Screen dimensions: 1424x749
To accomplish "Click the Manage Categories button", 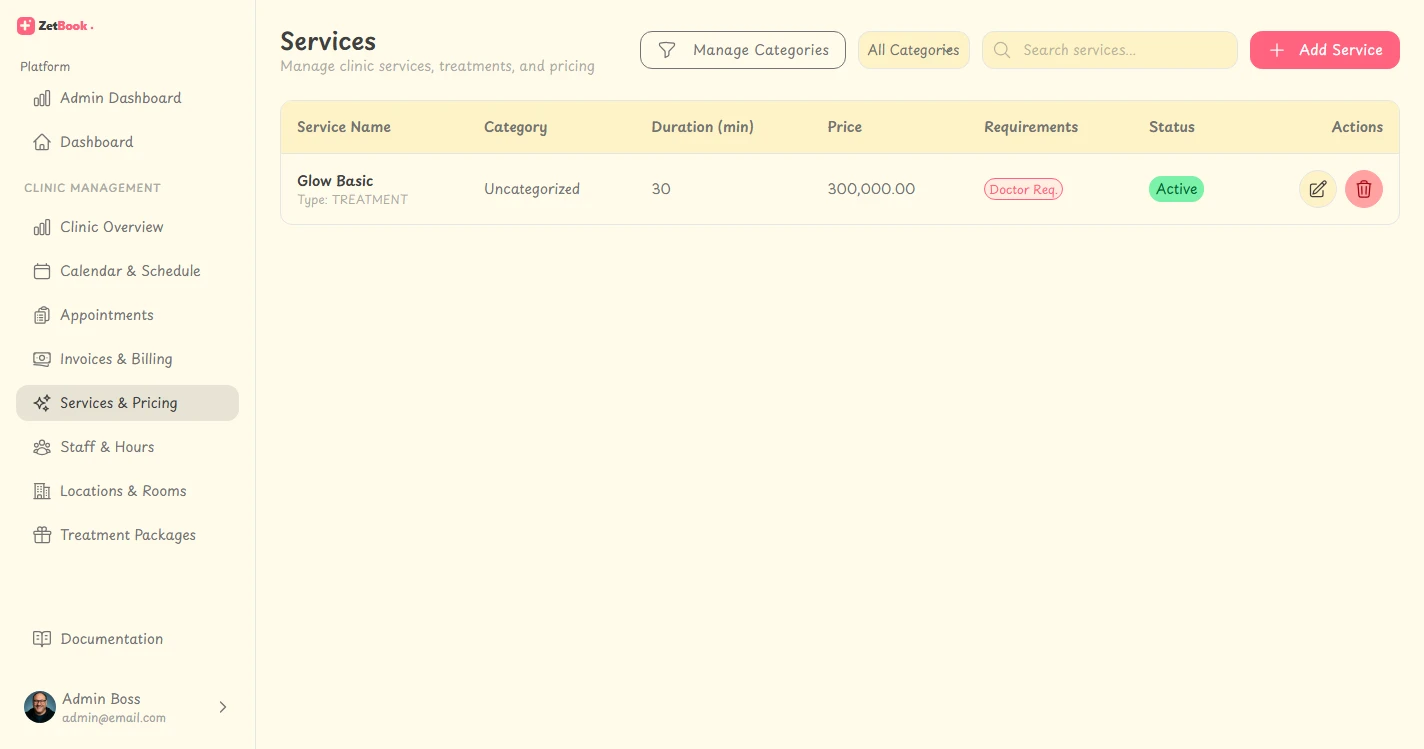I will tap(743, 50).
